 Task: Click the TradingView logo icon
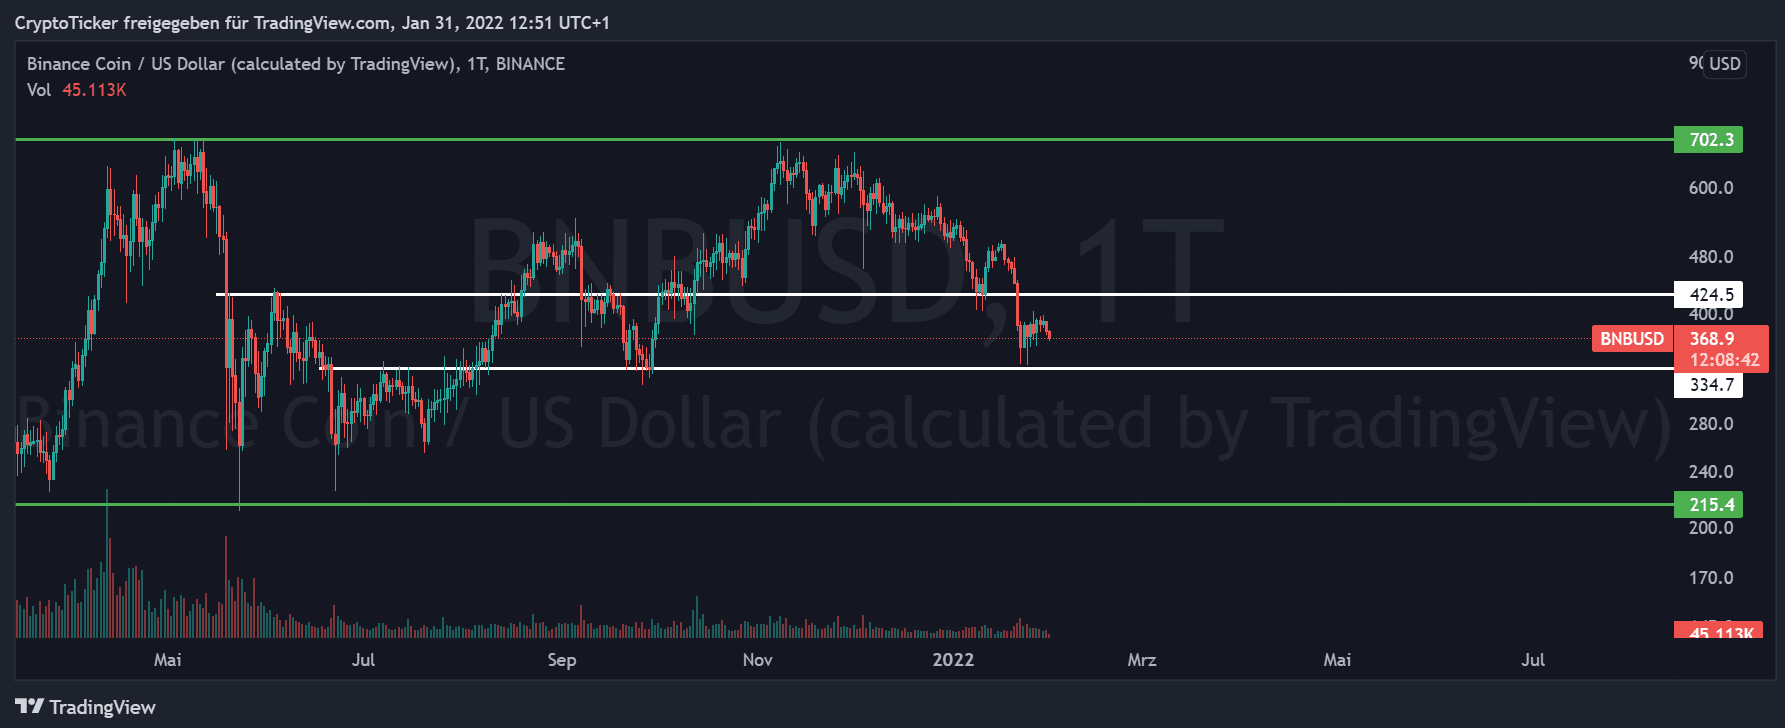pyautogui.click(x=30, y=707)
